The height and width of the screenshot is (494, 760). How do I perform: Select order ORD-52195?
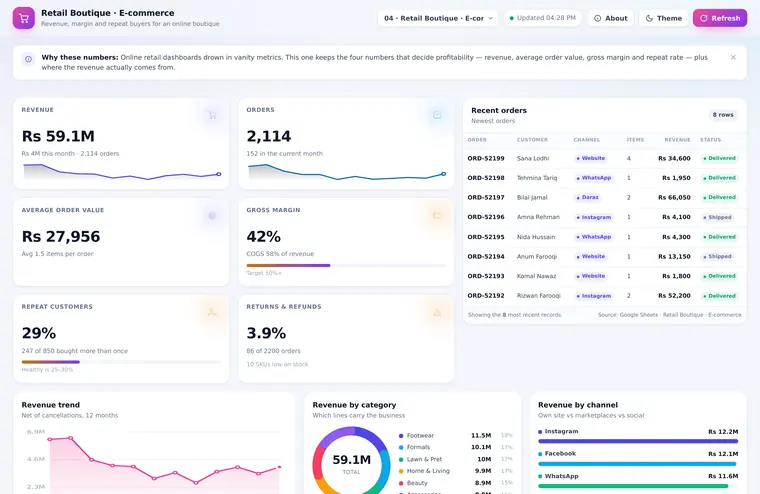(x=604, y=237)
